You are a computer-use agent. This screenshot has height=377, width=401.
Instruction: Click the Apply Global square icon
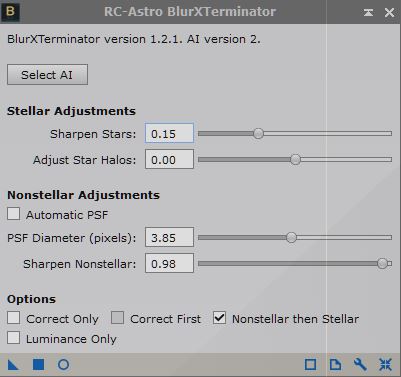click(x=38, y=365)
